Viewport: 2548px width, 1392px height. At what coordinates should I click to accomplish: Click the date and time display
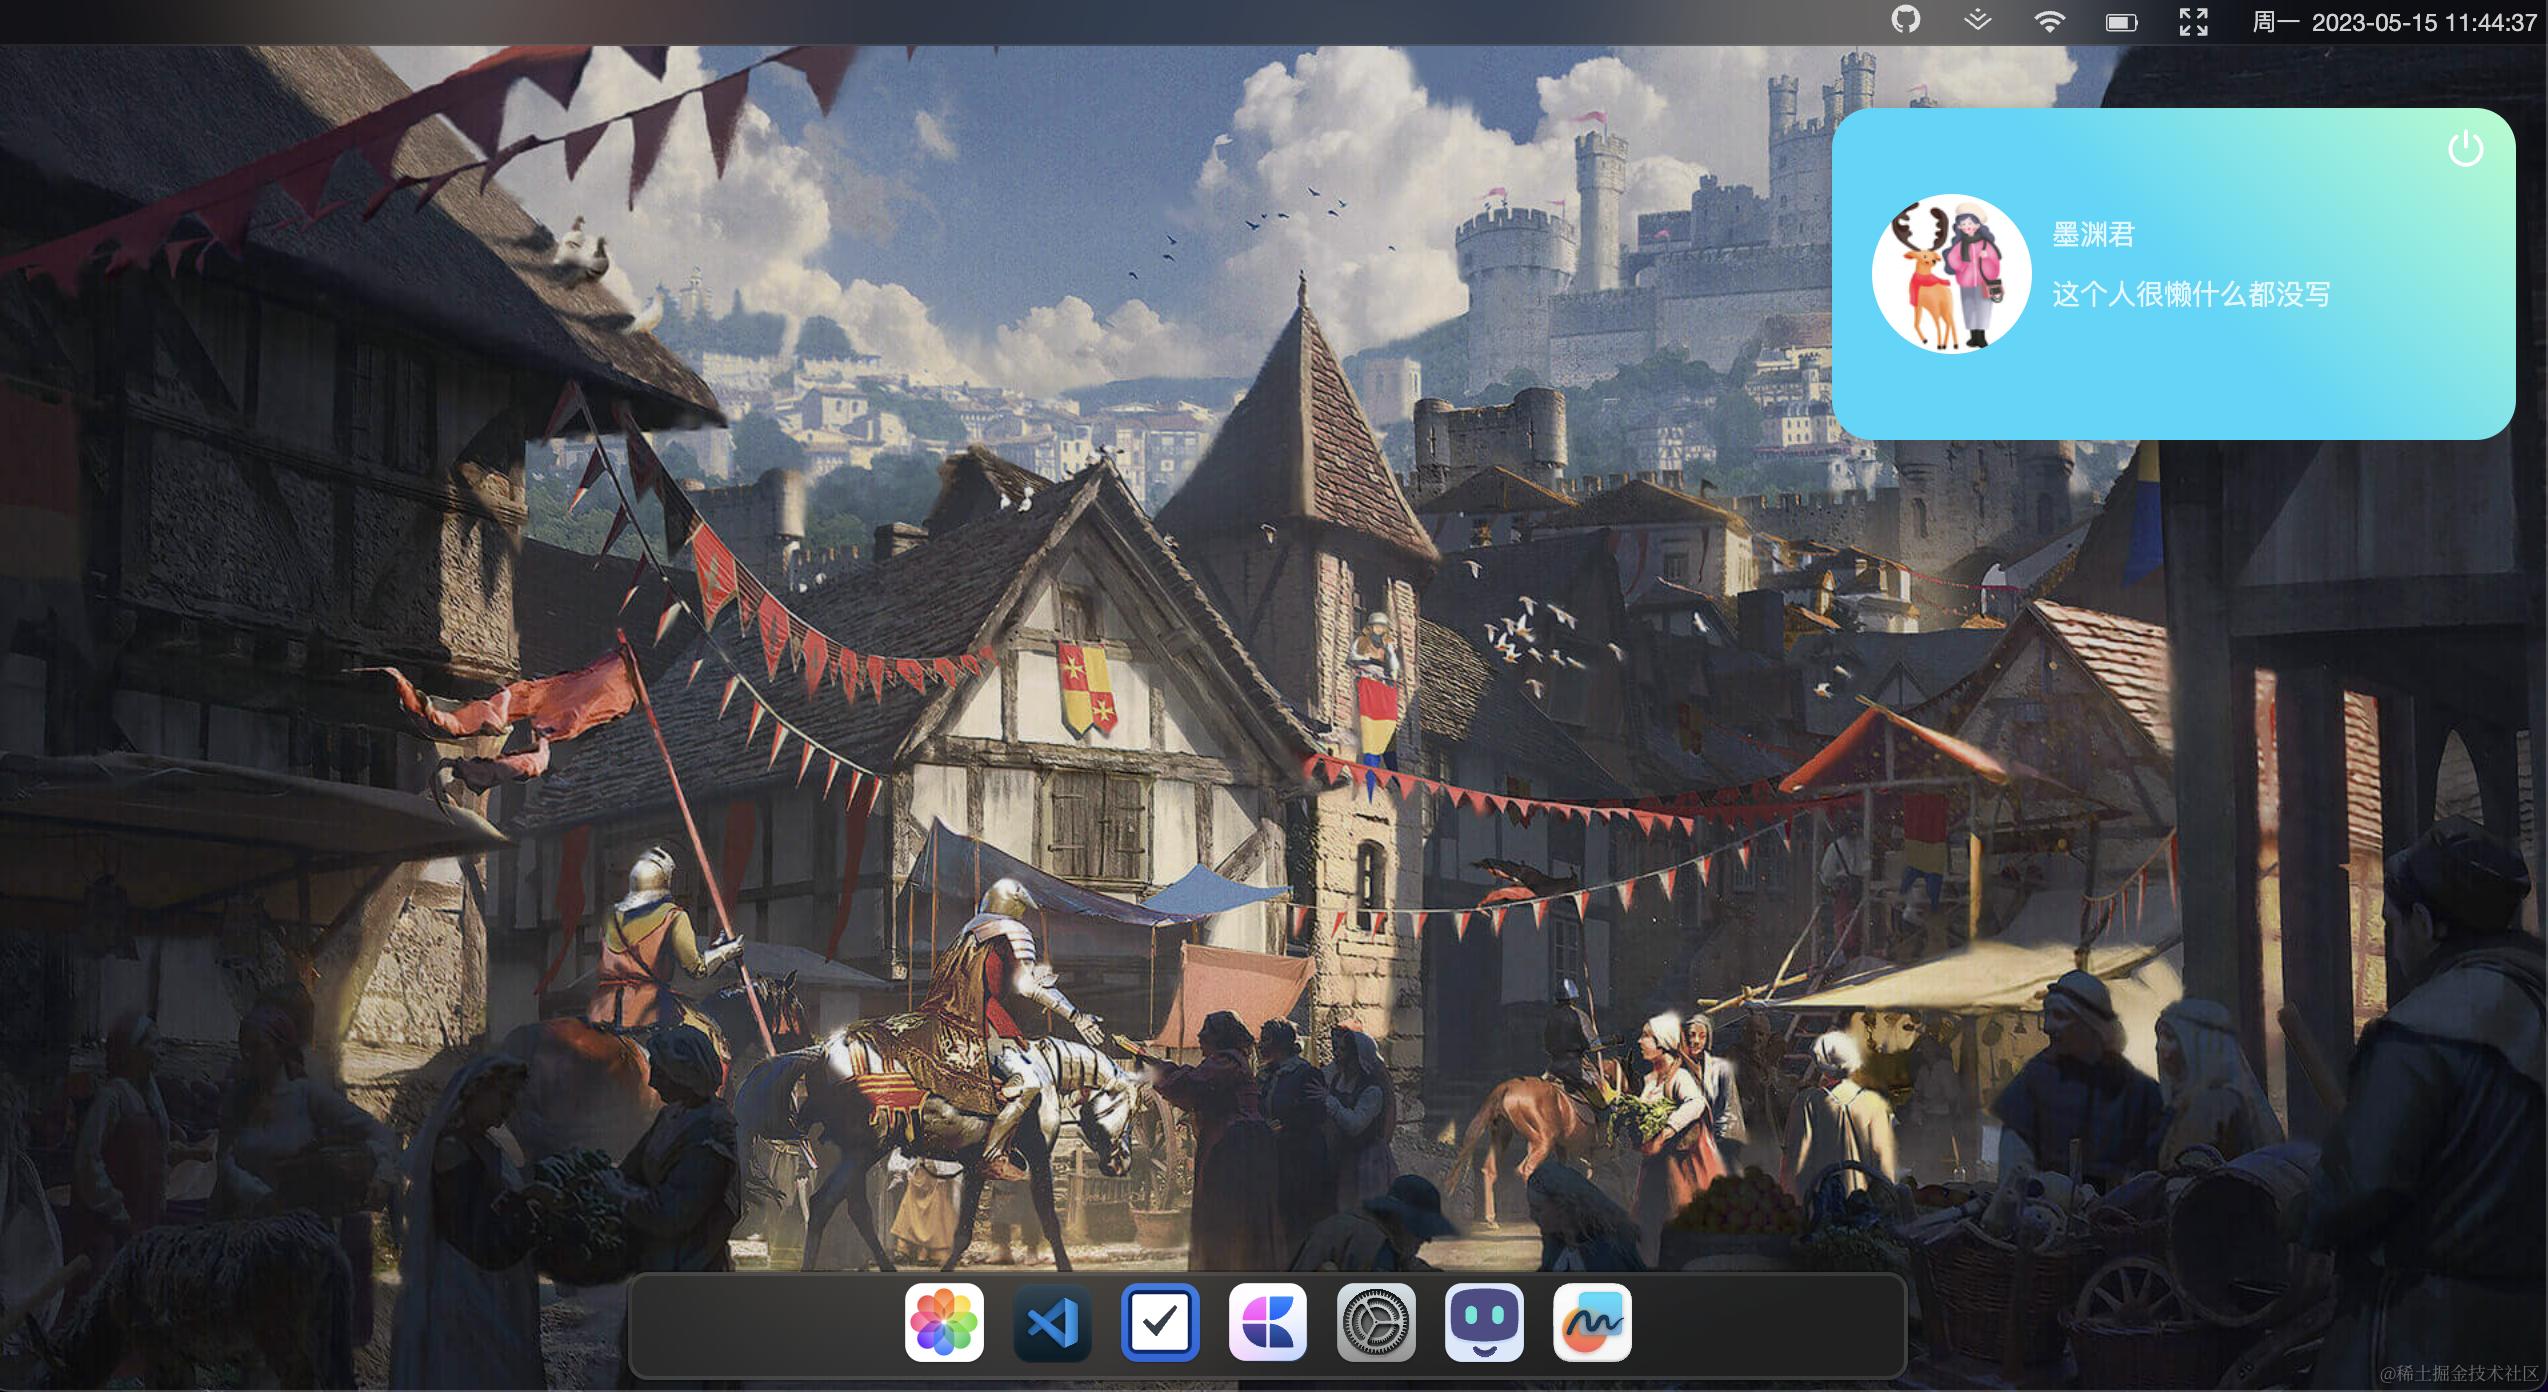point(2423,22)
